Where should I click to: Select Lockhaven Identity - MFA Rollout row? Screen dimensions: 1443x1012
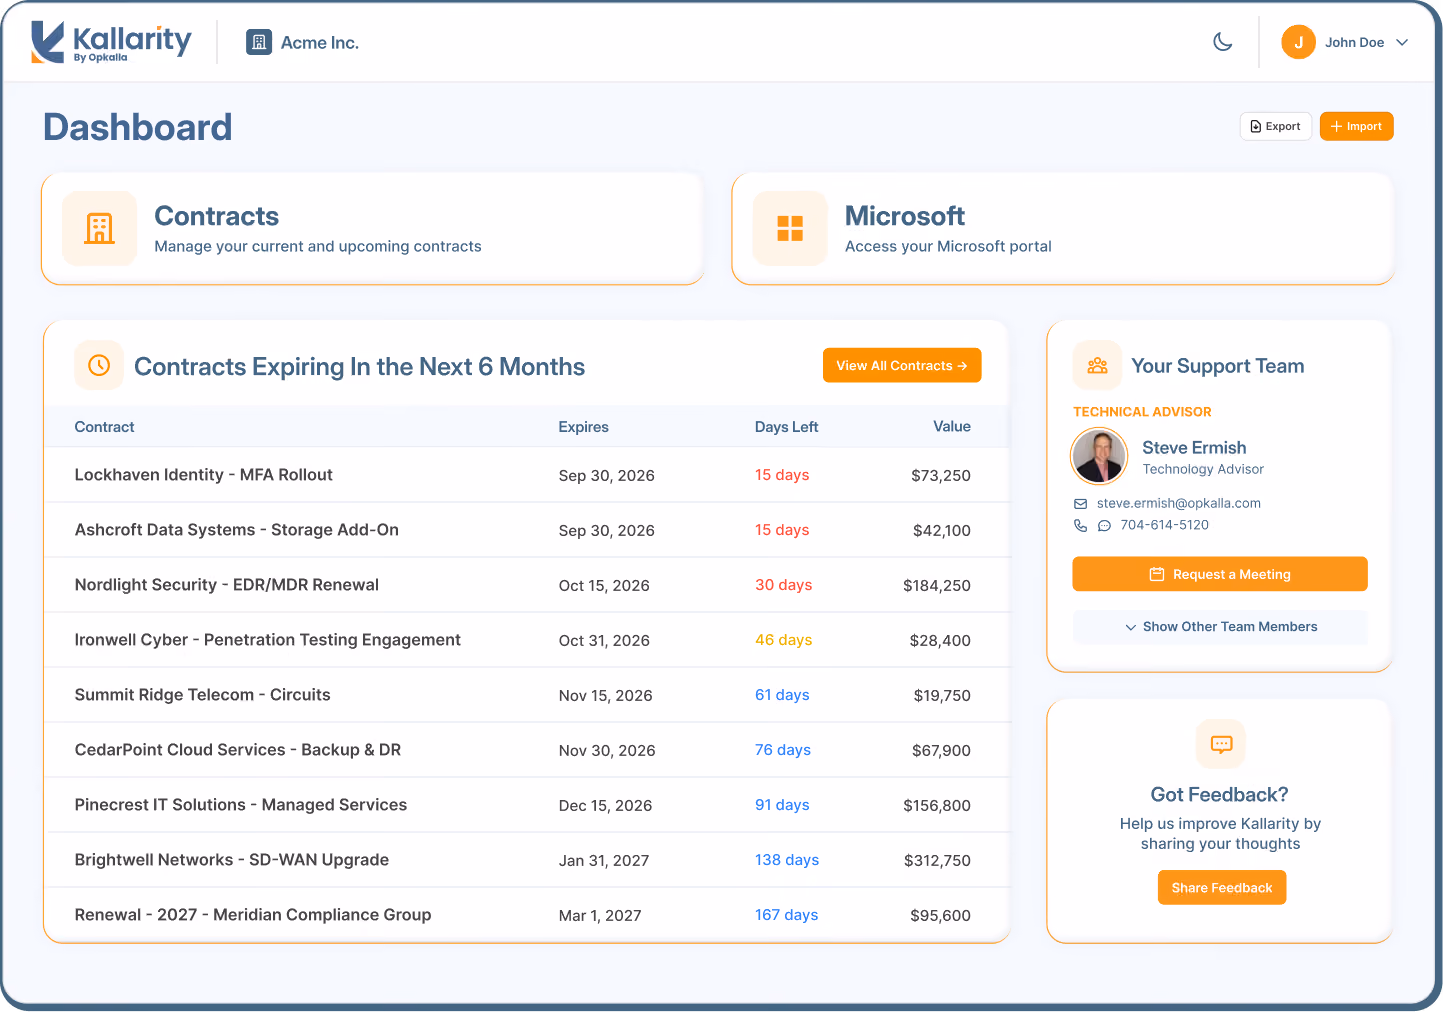527,475
